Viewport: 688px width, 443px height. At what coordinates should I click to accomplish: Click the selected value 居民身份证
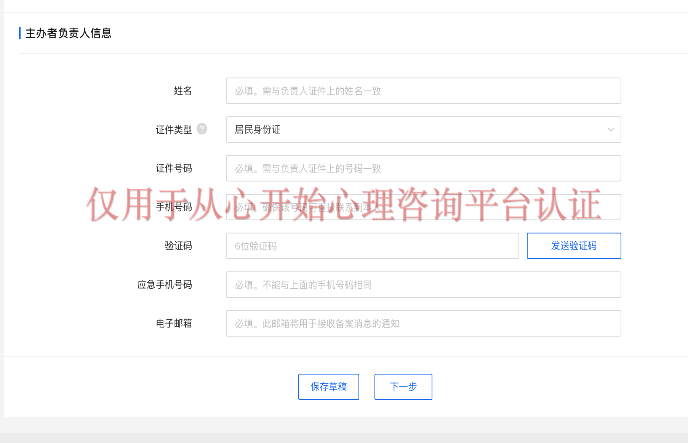pos(258,130)
